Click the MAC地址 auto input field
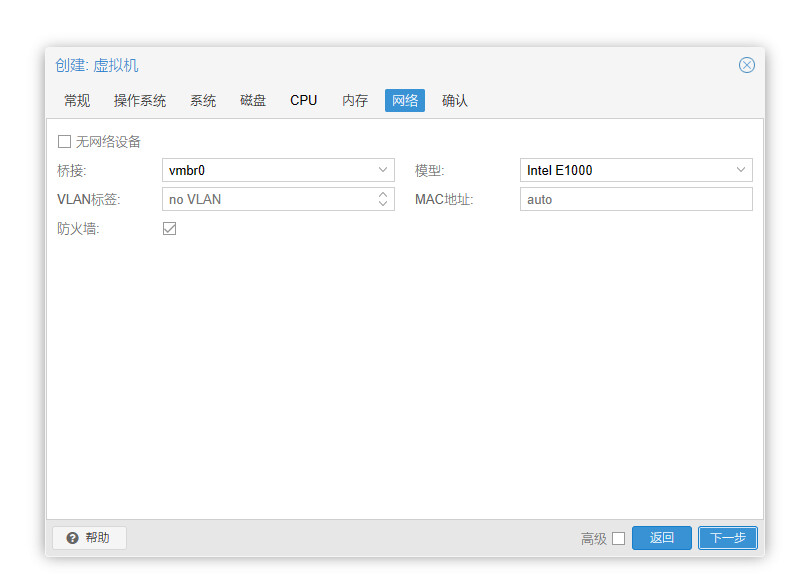The image size is (790, 582). (x=636, y=200)
